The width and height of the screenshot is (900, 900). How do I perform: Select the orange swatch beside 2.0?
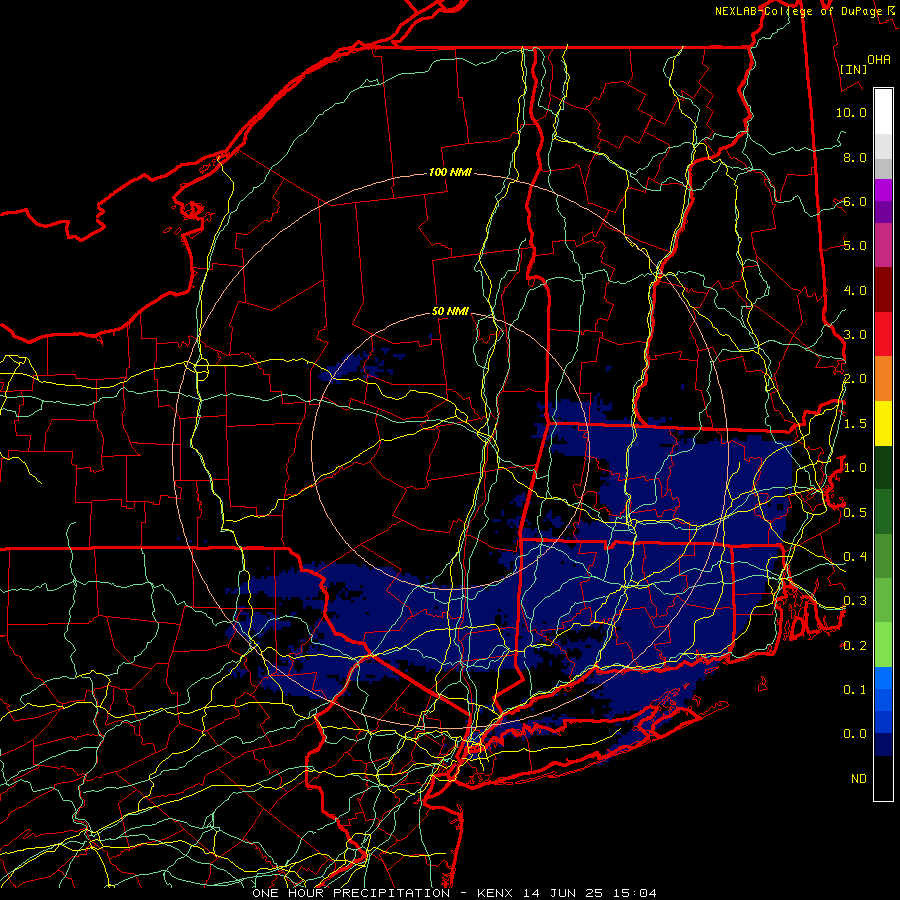(x=883, y=379)
